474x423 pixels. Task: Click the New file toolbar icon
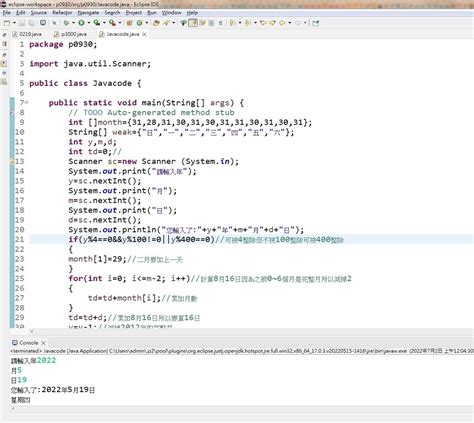(7, 23)
